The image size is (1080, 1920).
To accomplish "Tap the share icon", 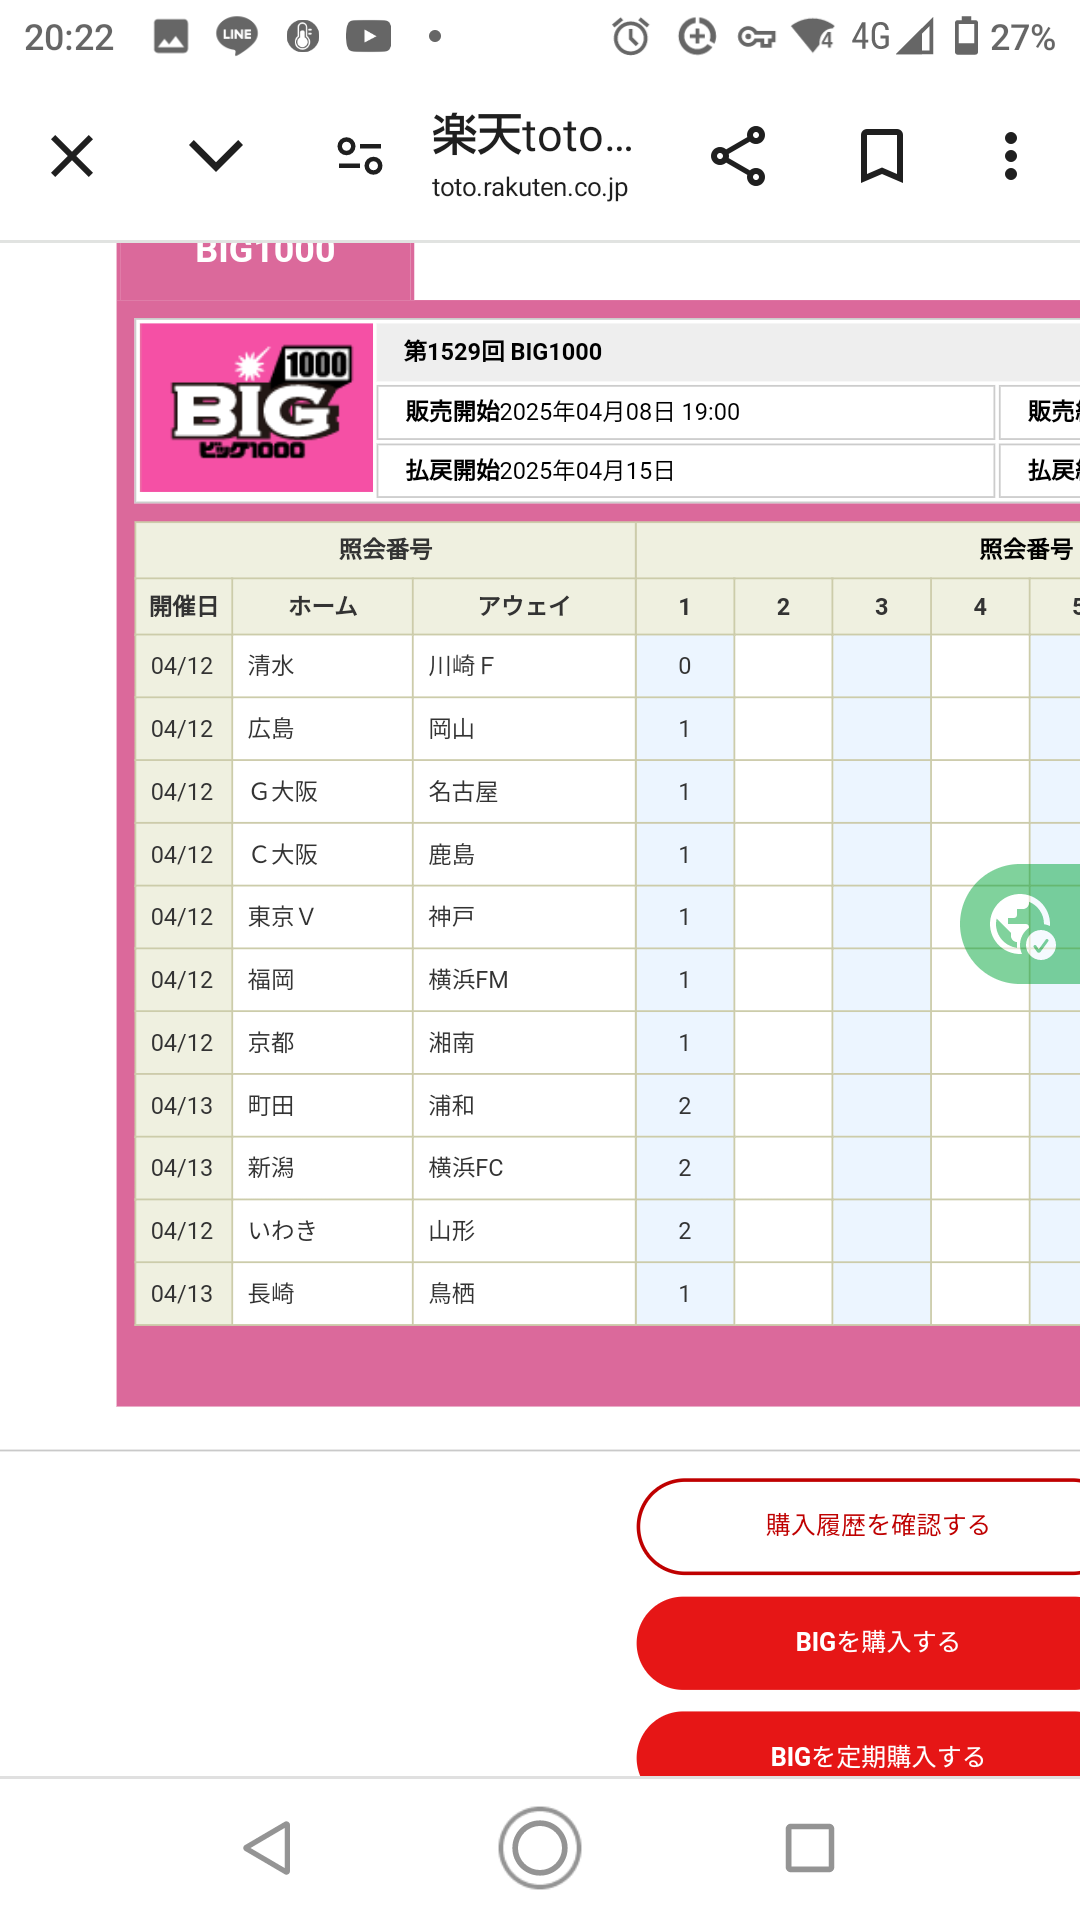I will click(738, 156).
